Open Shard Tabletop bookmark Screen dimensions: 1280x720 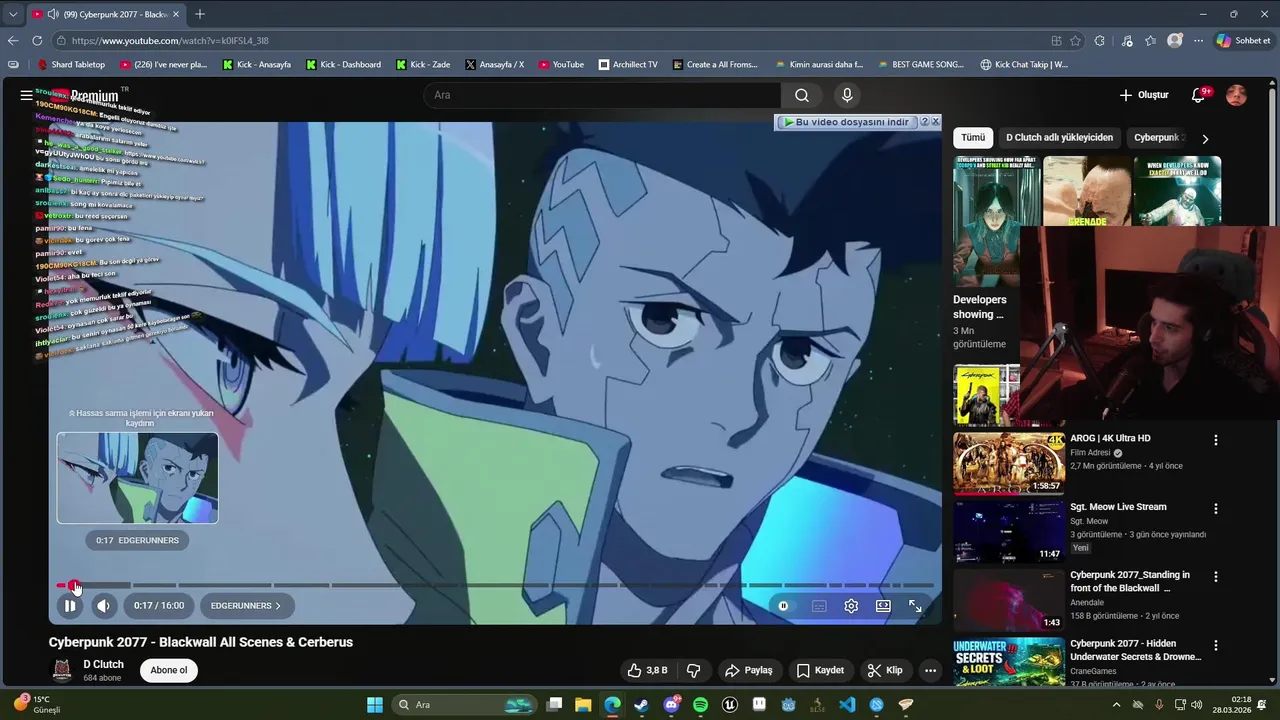(71, 65)
